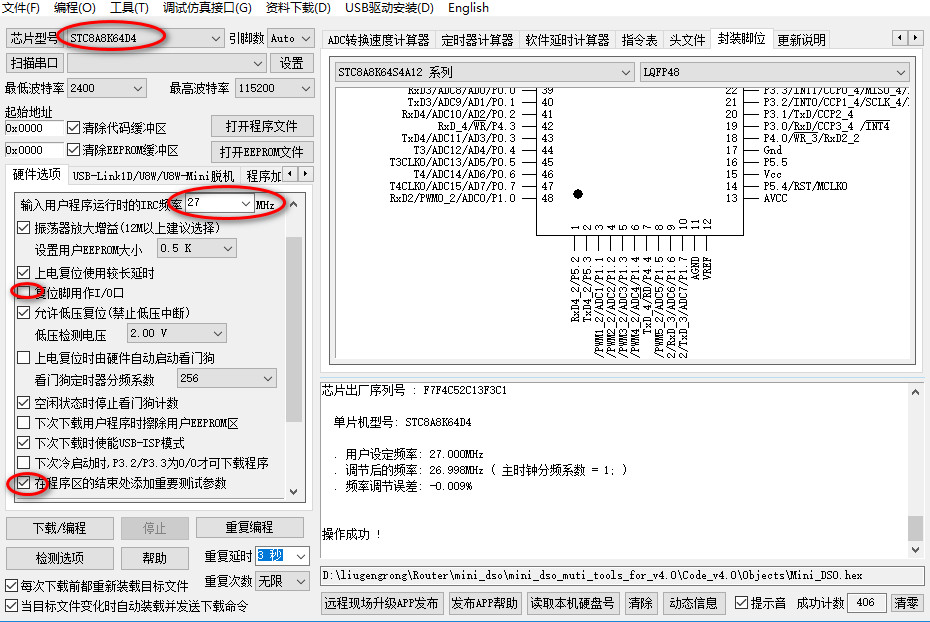This screenshot has height=622, width=930.
Task: Click the 清除 button
Action: 641,603
